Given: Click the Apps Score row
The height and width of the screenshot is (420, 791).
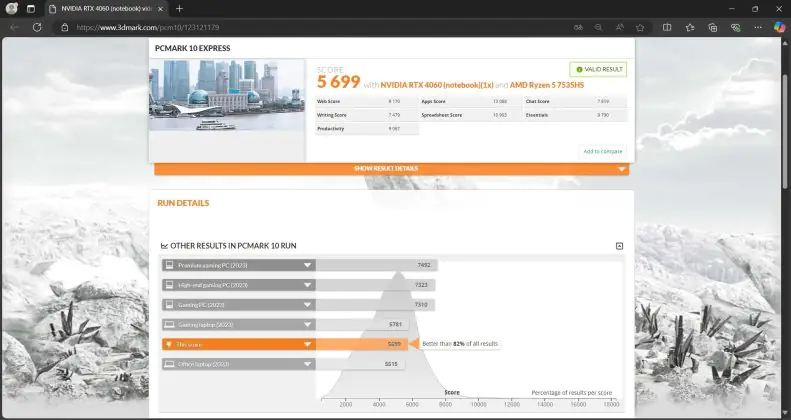Looking at the screenshot, I should [x=471, y=101].
